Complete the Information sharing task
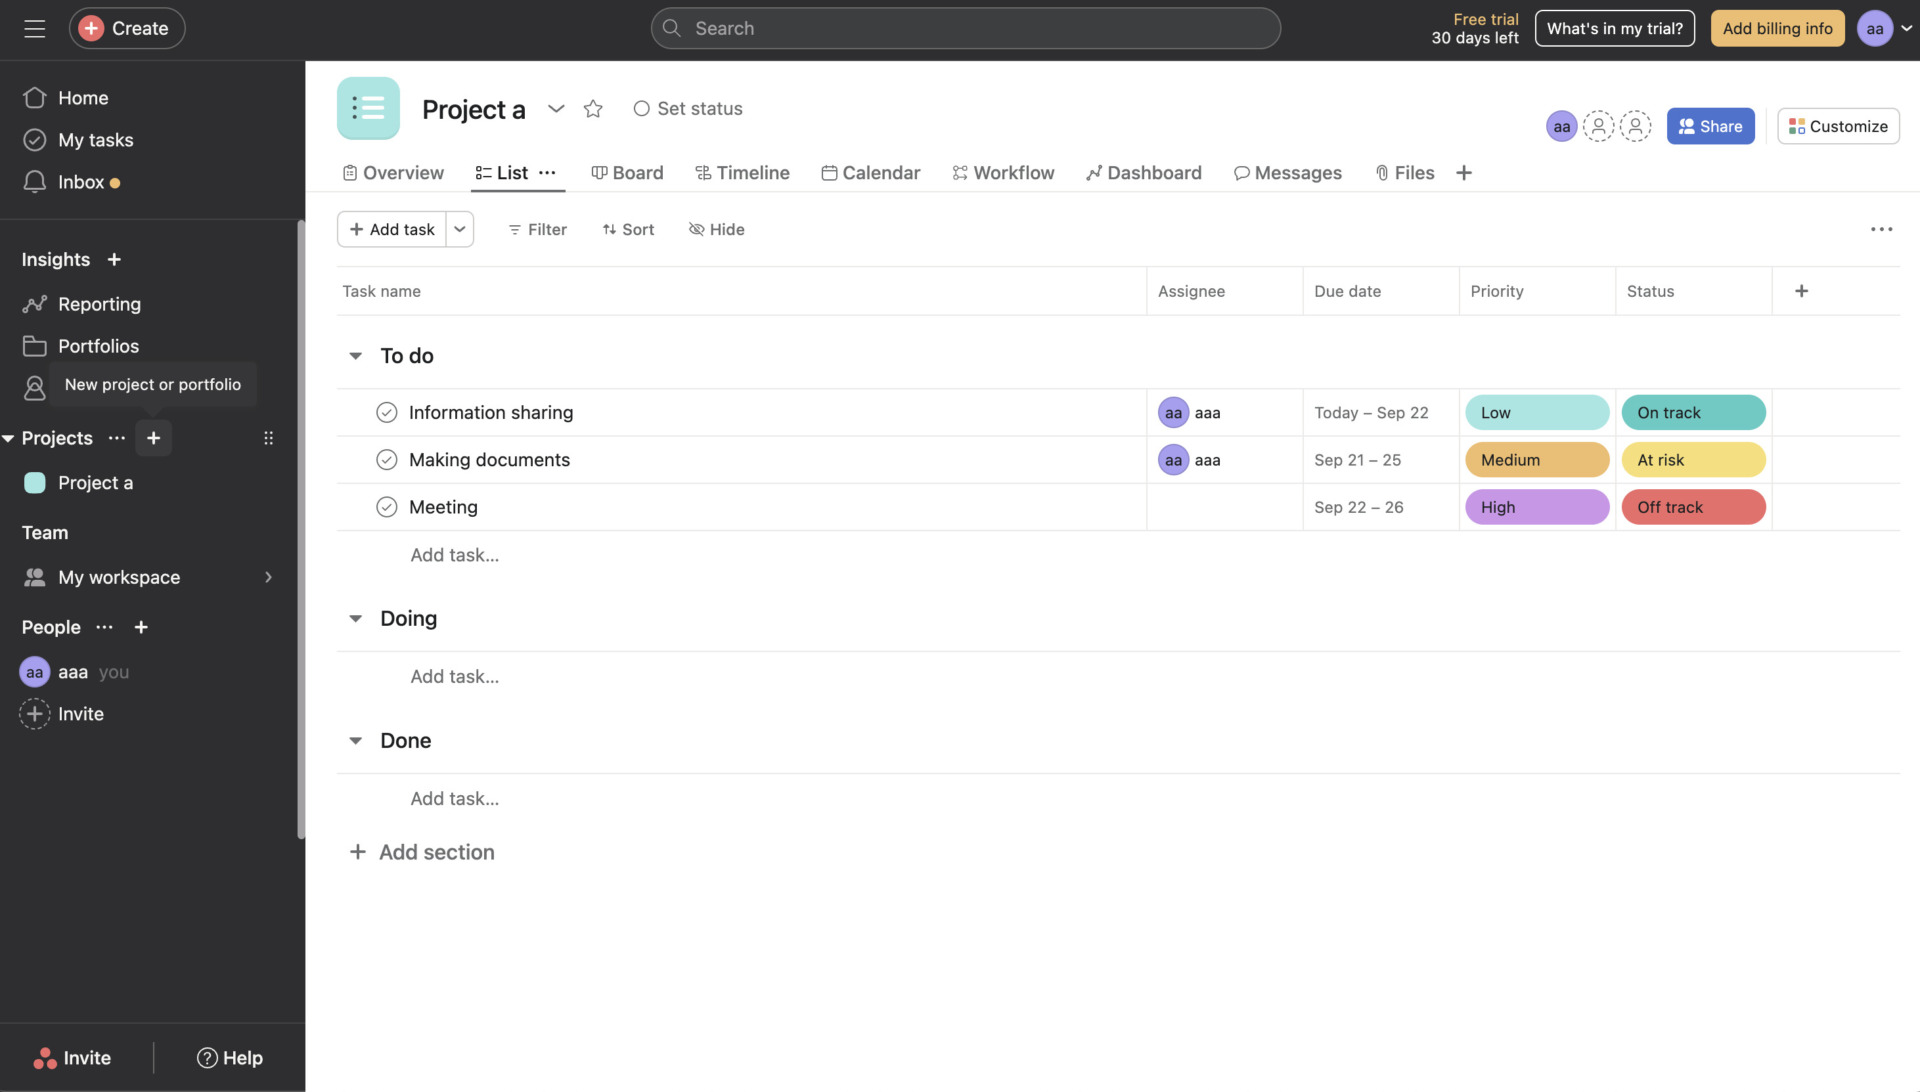The height and width of the screenshot is (1092, 1920). (387, 411)
